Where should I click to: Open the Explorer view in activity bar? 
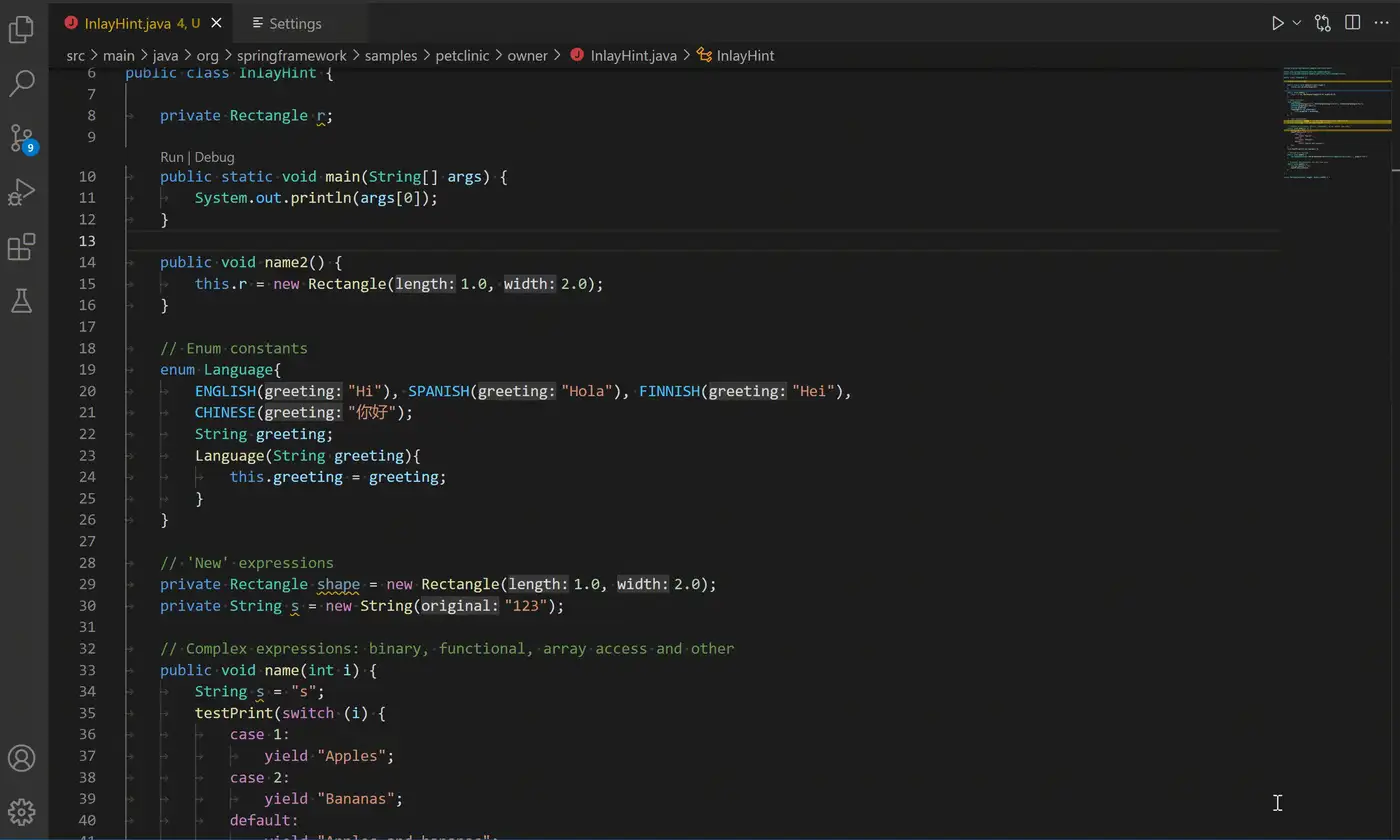21,30
